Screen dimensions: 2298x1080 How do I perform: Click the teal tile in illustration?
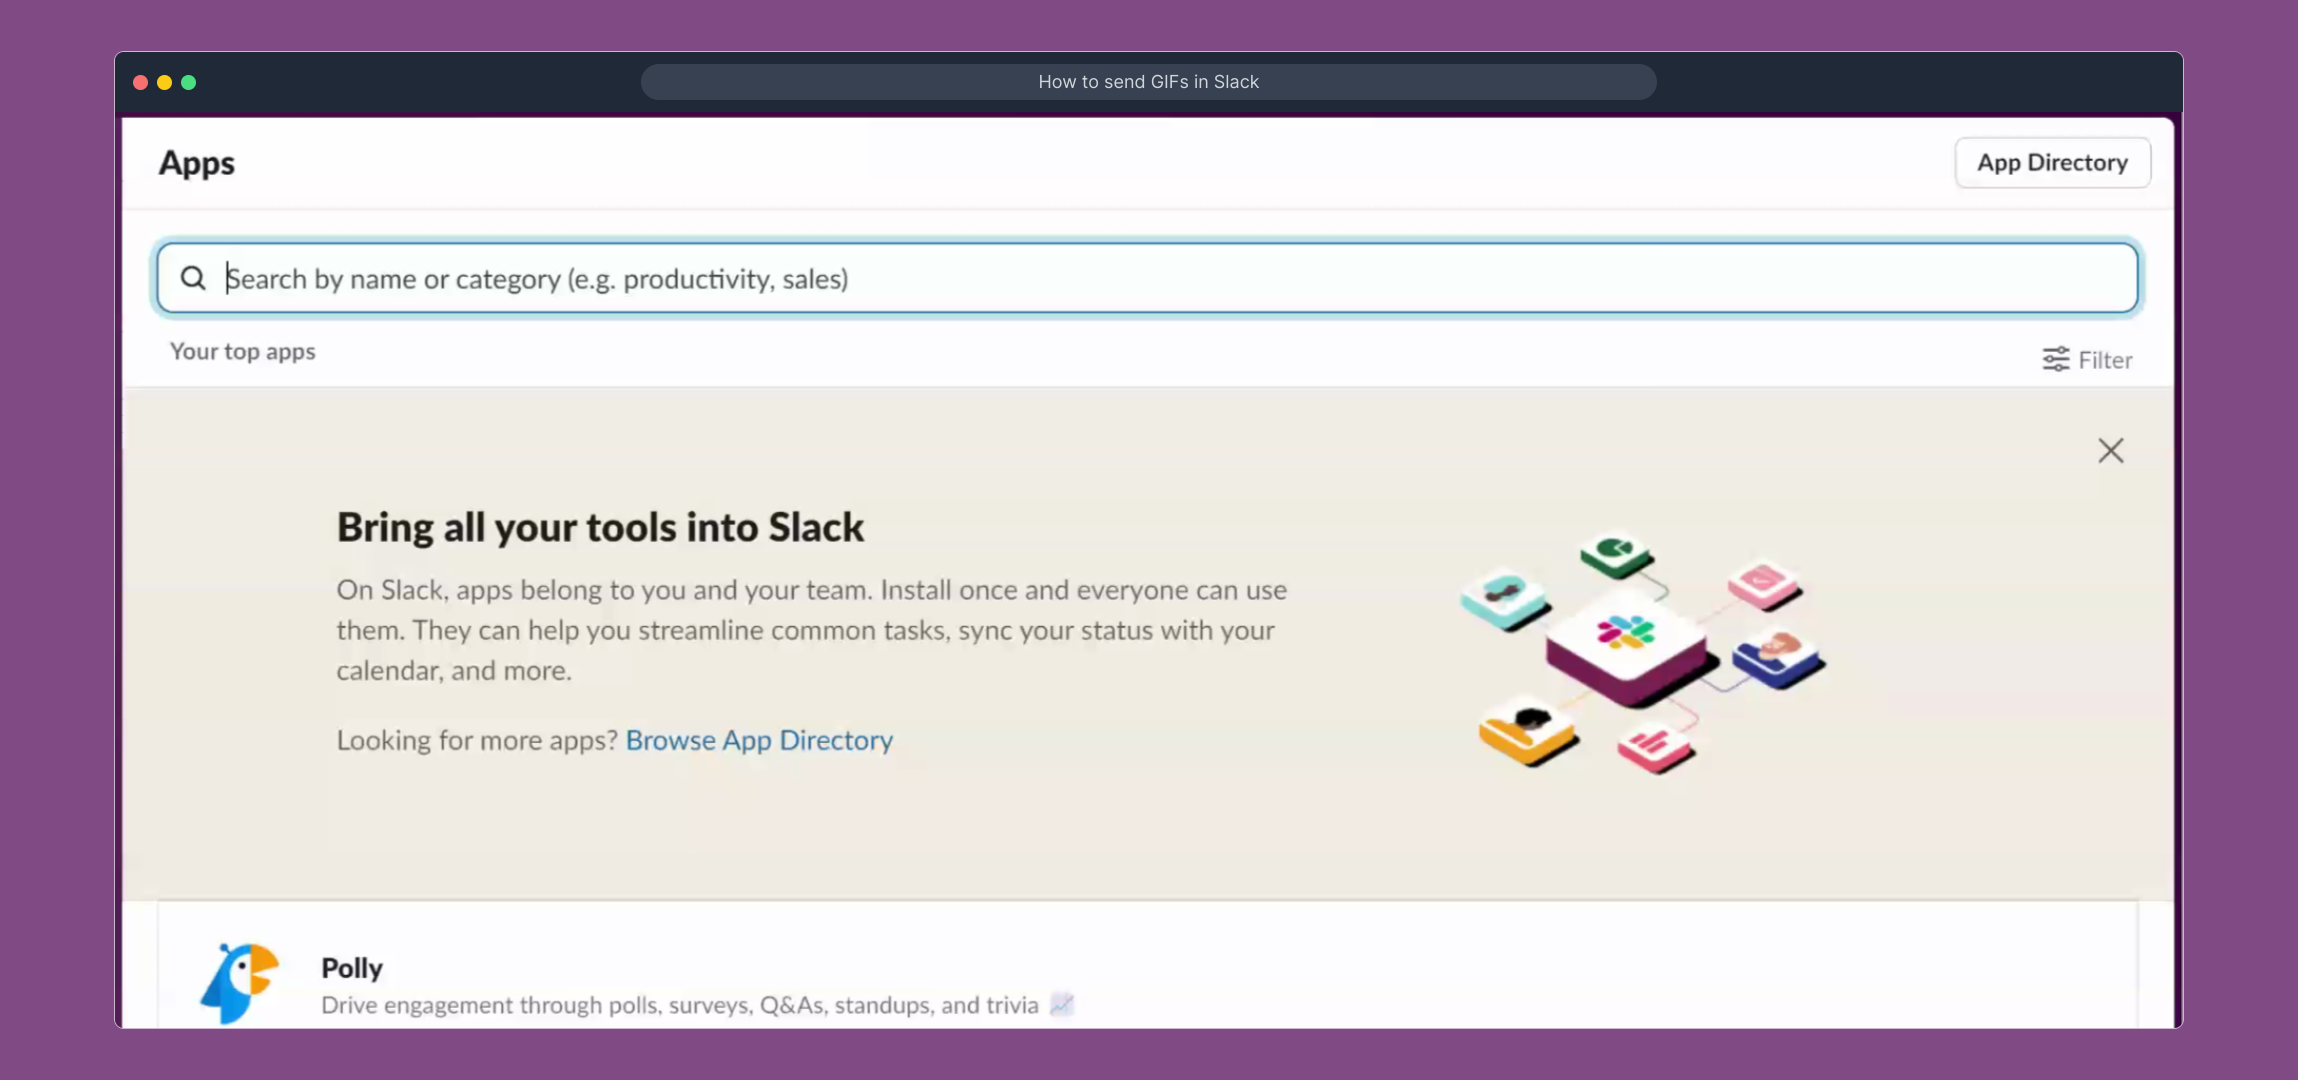1504,598
